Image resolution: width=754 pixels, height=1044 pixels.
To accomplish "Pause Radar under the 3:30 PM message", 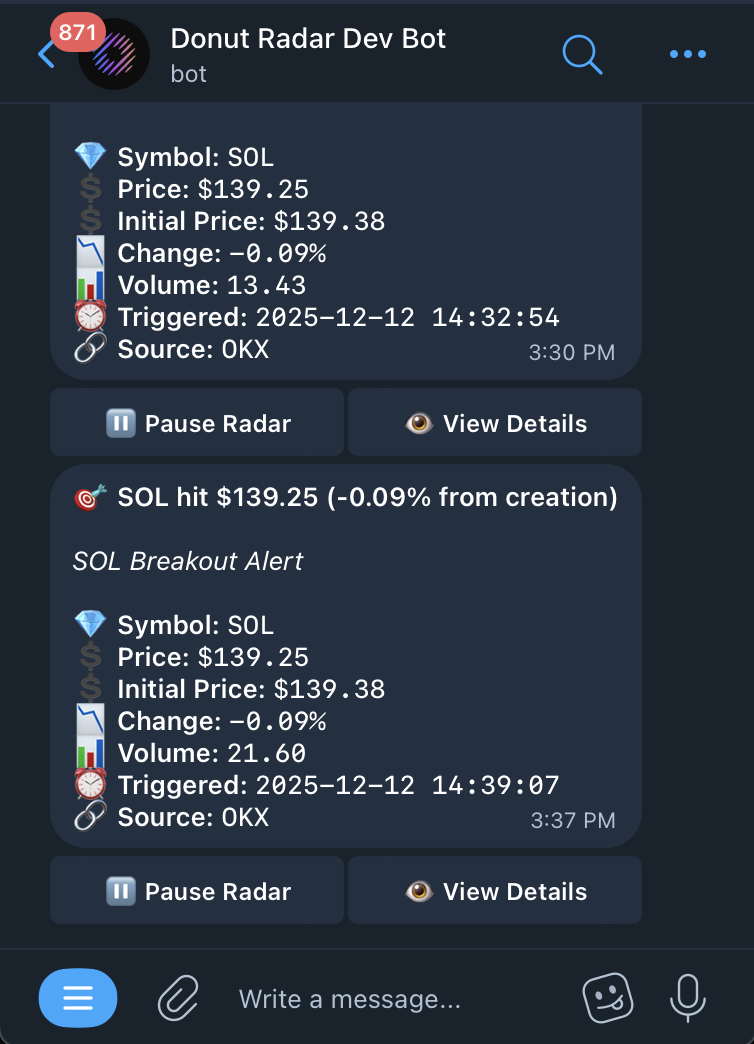I will (x=197, y=423).
